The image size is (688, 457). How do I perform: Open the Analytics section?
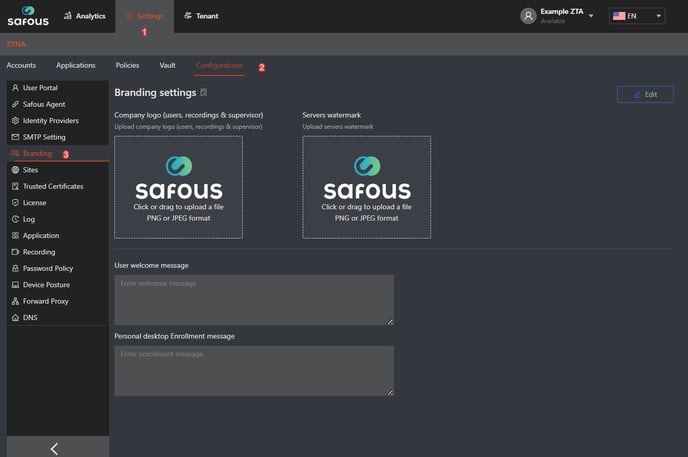(84, 16)
